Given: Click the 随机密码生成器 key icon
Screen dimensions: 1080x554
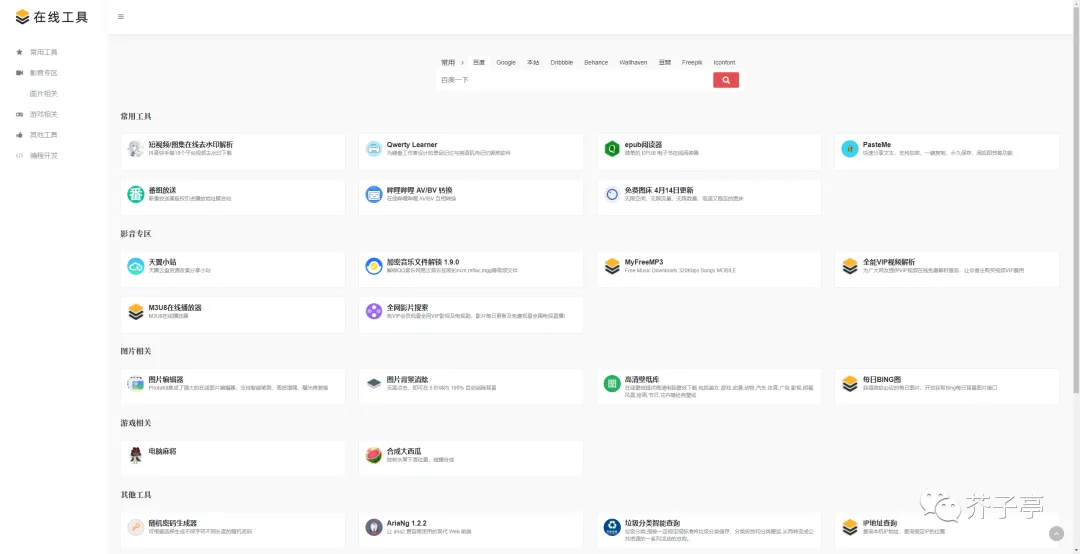Looking at the screenshot, I should [x=136, y=527].
